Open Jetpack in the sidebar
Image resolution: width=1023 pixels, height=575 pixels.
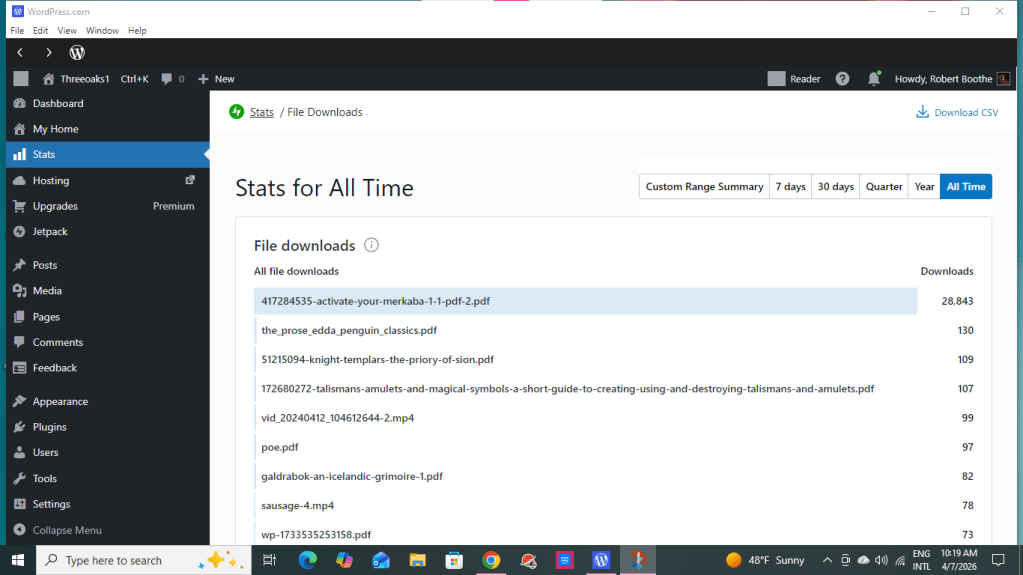50,232
